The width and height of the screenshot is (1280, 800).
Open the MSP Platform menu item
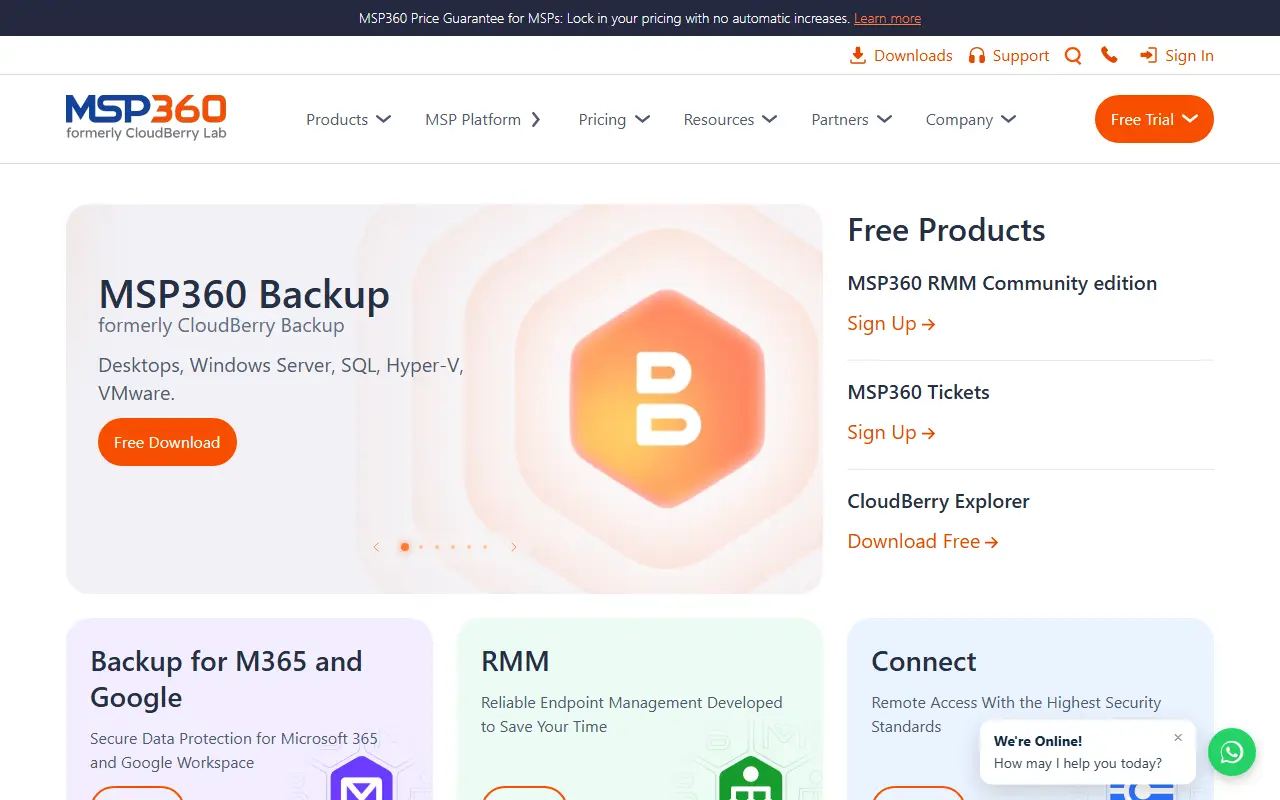tap(483, 119)
